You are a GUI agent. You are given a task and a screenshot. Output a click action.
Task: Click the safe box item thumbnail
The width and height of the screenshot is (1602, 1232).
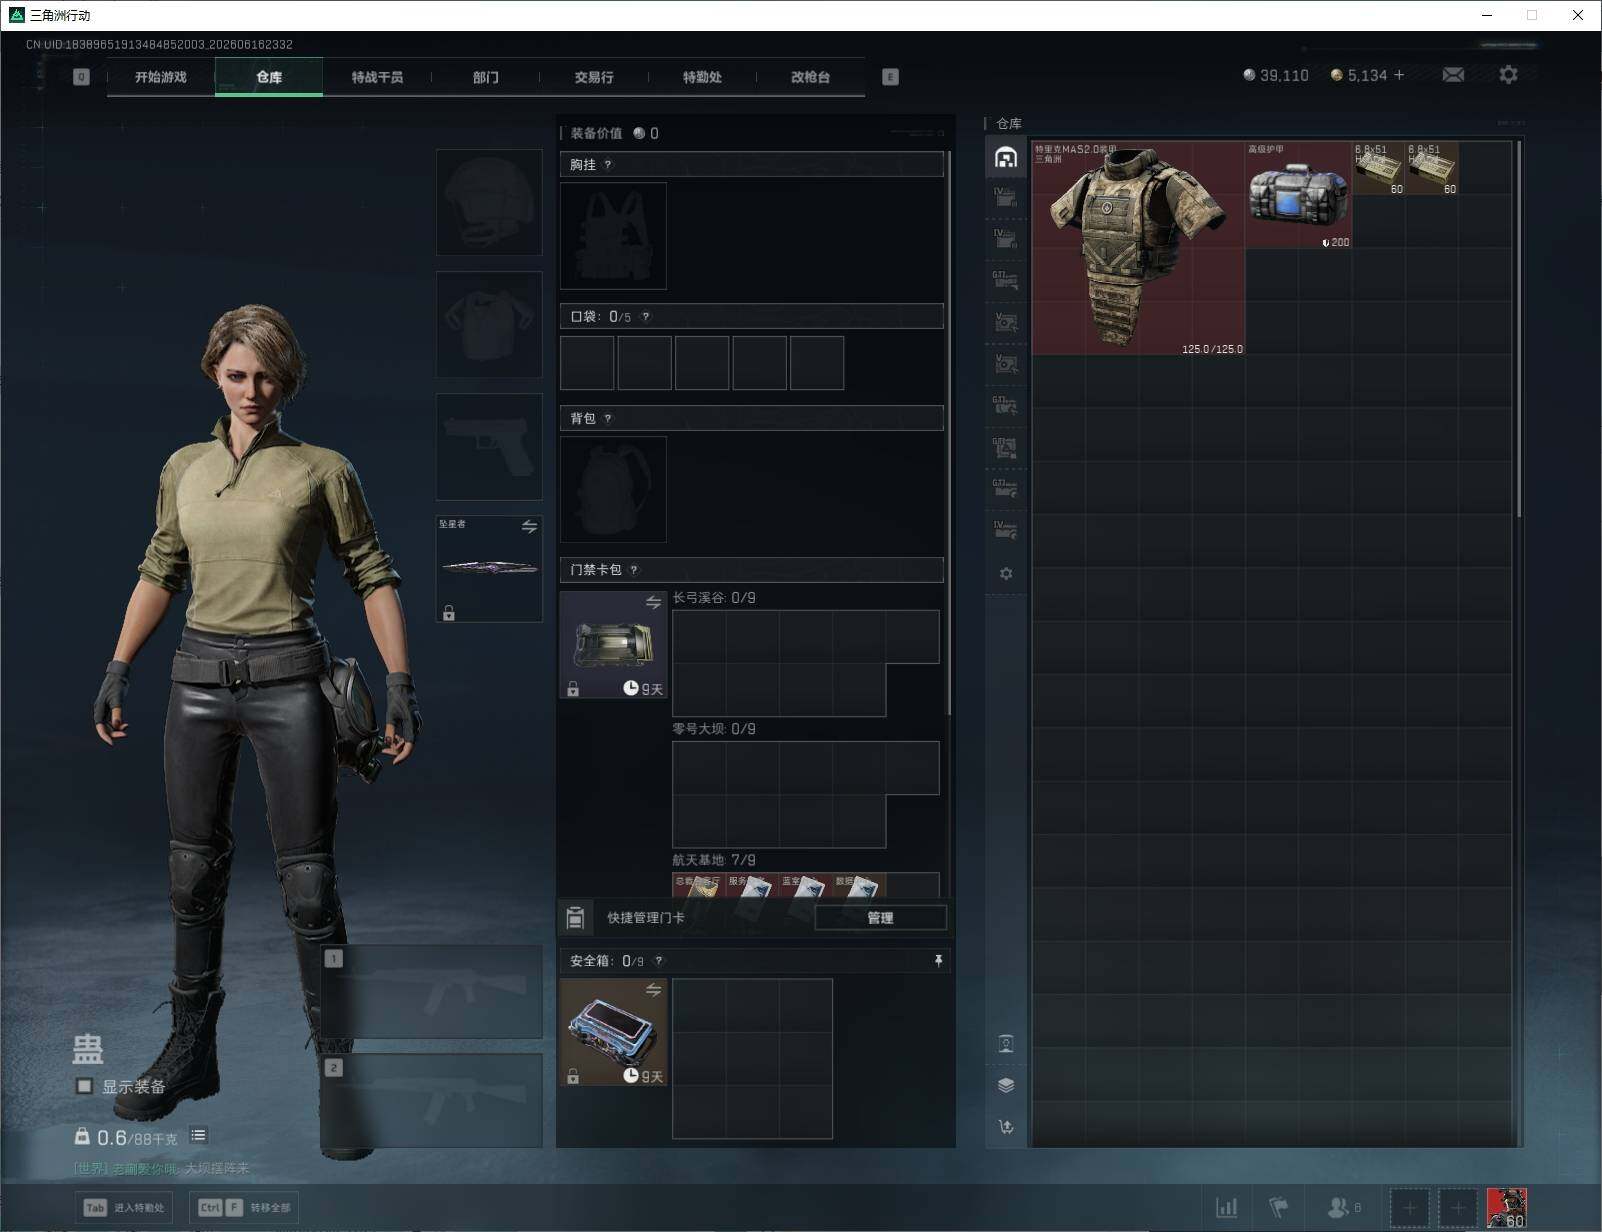click(613, 1032)
